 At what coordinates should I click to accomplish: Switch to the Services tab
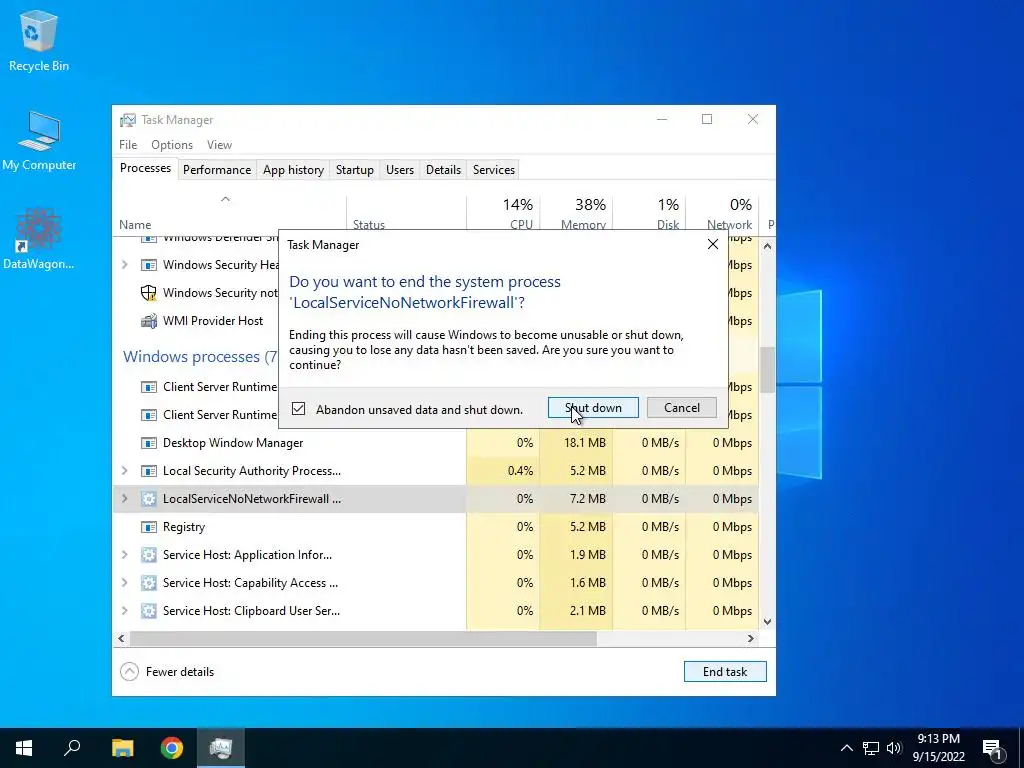pyautogui.click(x=494, y=170)
